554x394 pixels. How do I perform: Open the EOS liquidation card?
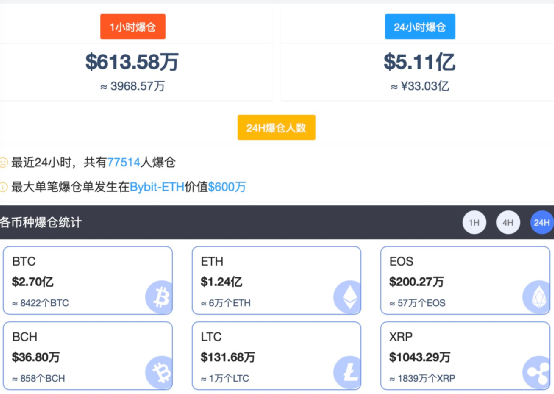pyautogui.click(x=465, y=280)
